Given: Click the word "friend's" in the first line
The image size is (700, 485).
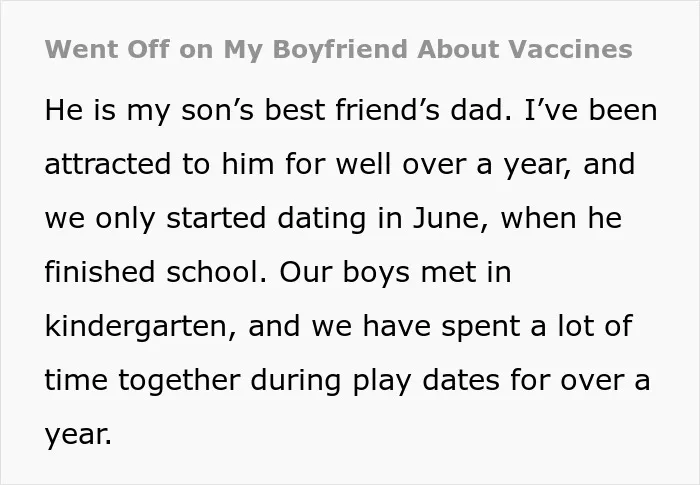Looking at the screenshot, I should point(388,110).
